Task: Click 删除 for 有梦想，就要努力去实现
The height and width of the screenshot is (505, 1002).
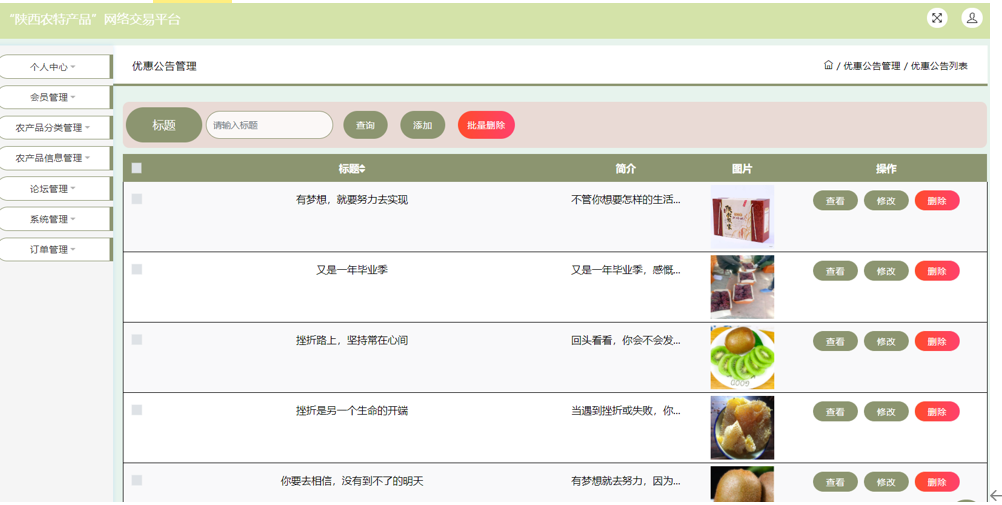Action: coord(937,201)
